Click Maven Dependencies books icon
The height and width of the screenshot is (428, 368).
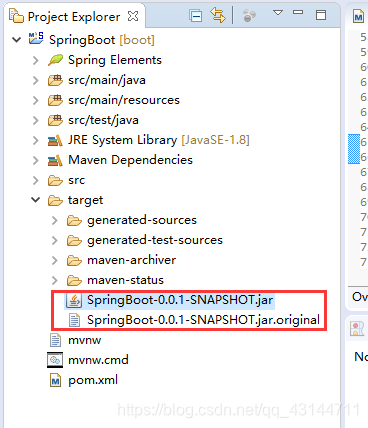[55, 161]
